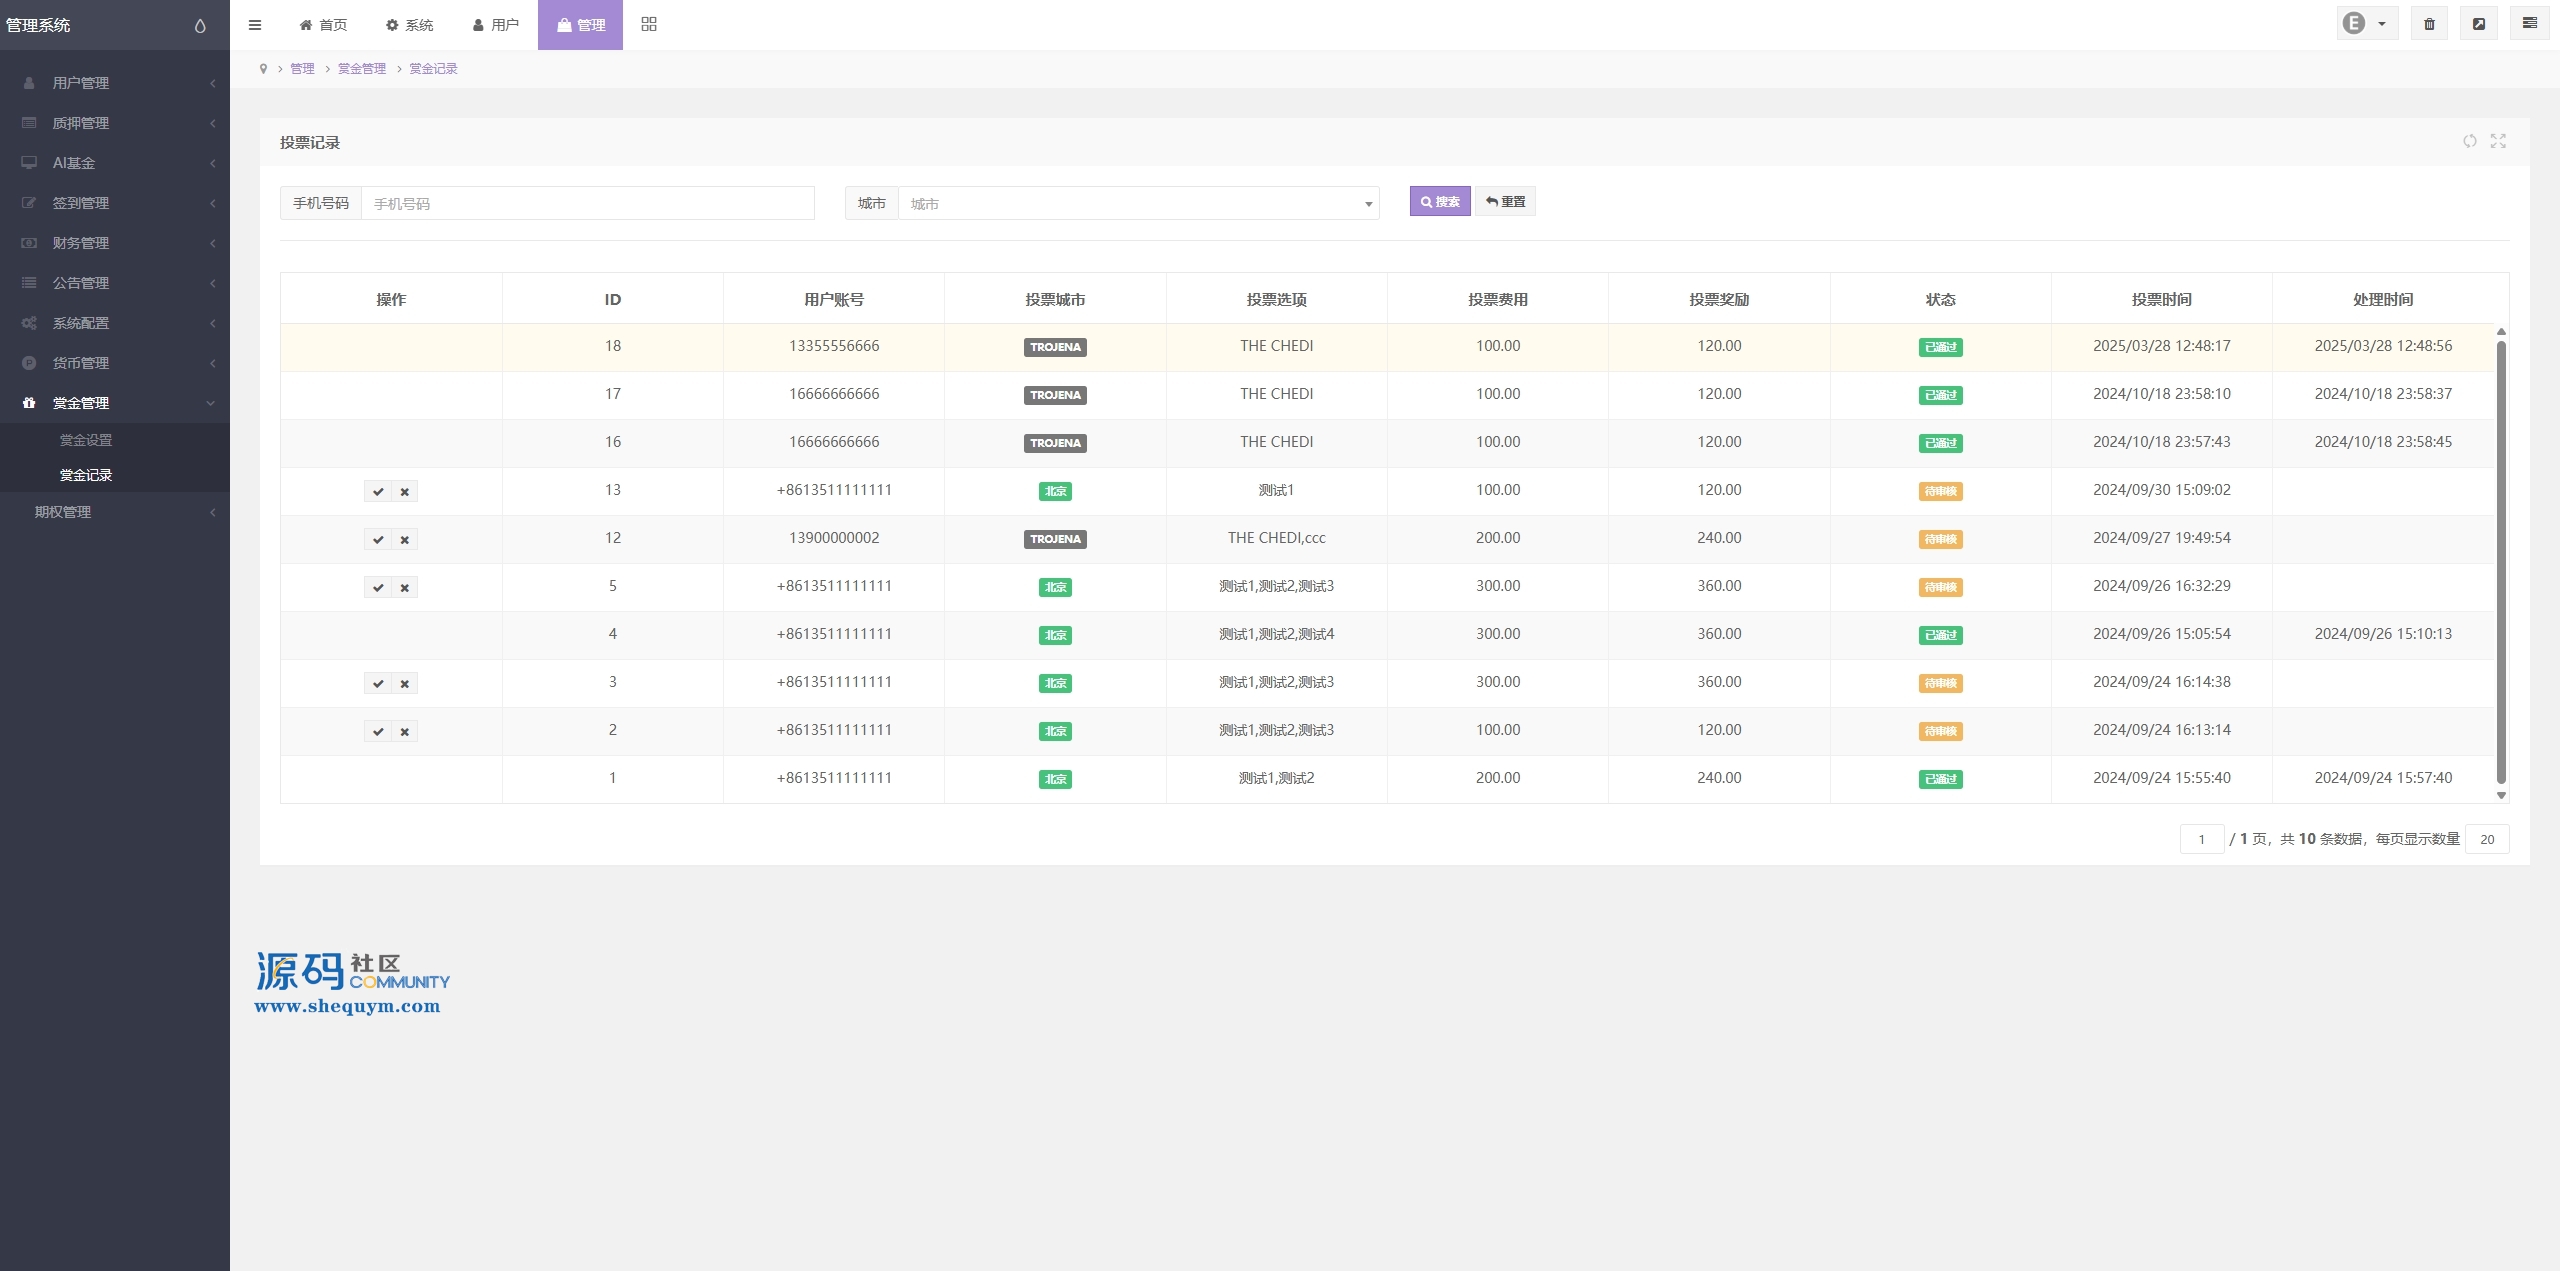Expand the 投票记录 panel to fullscreen
Viewport: 2560px width, 1271px height.
(2498, 141)
